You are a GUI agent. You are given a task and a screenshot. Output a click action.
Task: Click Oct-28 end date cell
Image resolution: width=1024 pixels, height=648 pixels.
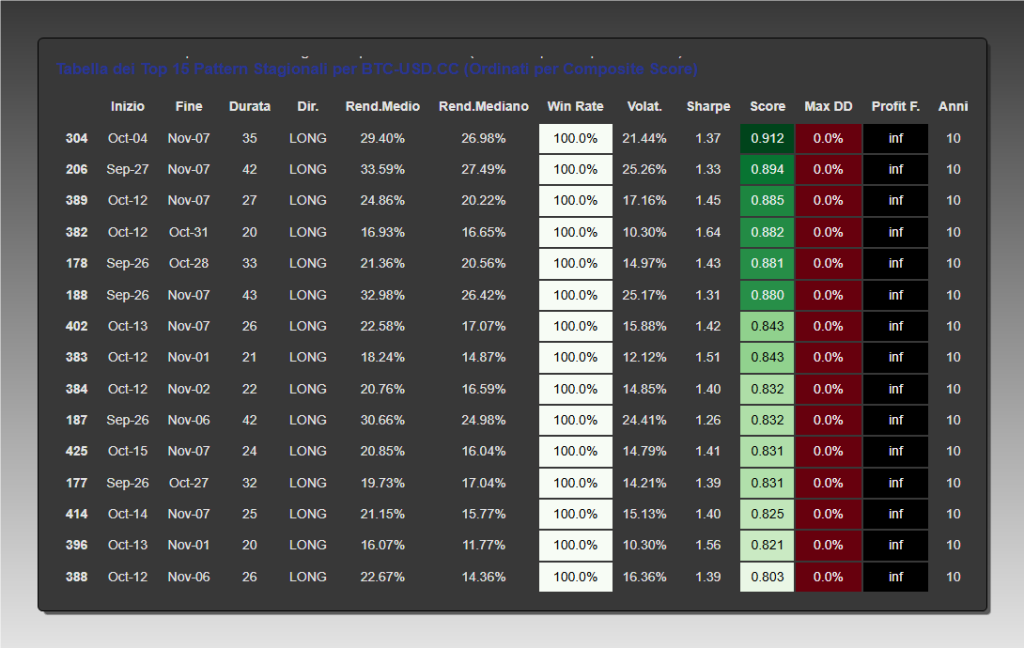pos(189,263)
